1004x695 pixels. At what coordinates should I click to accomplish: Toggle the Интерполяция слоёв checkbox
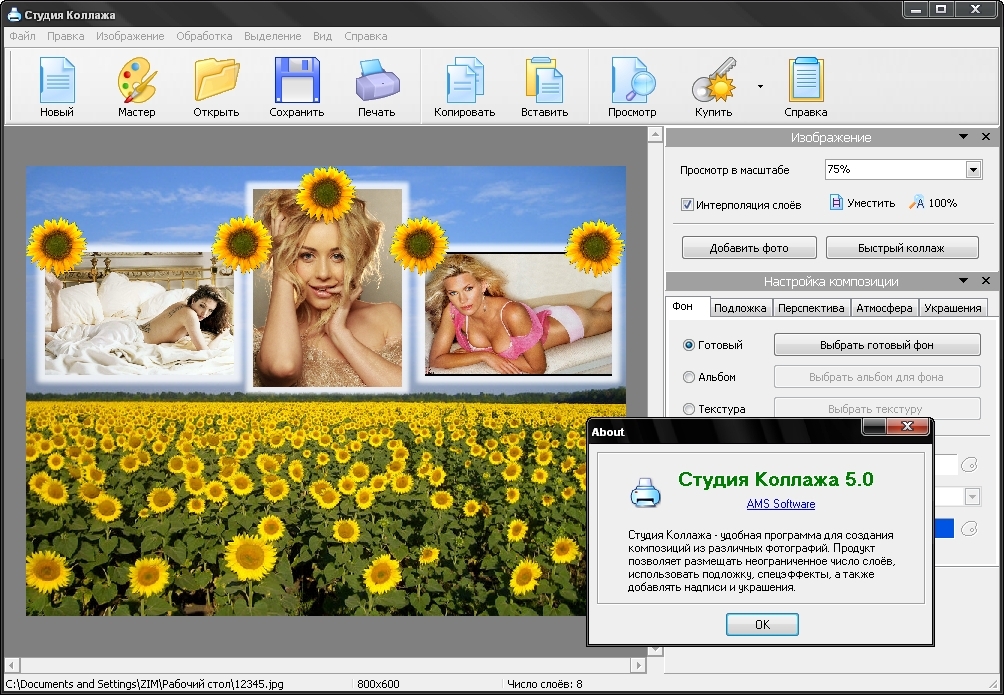[x=688, y=205]
